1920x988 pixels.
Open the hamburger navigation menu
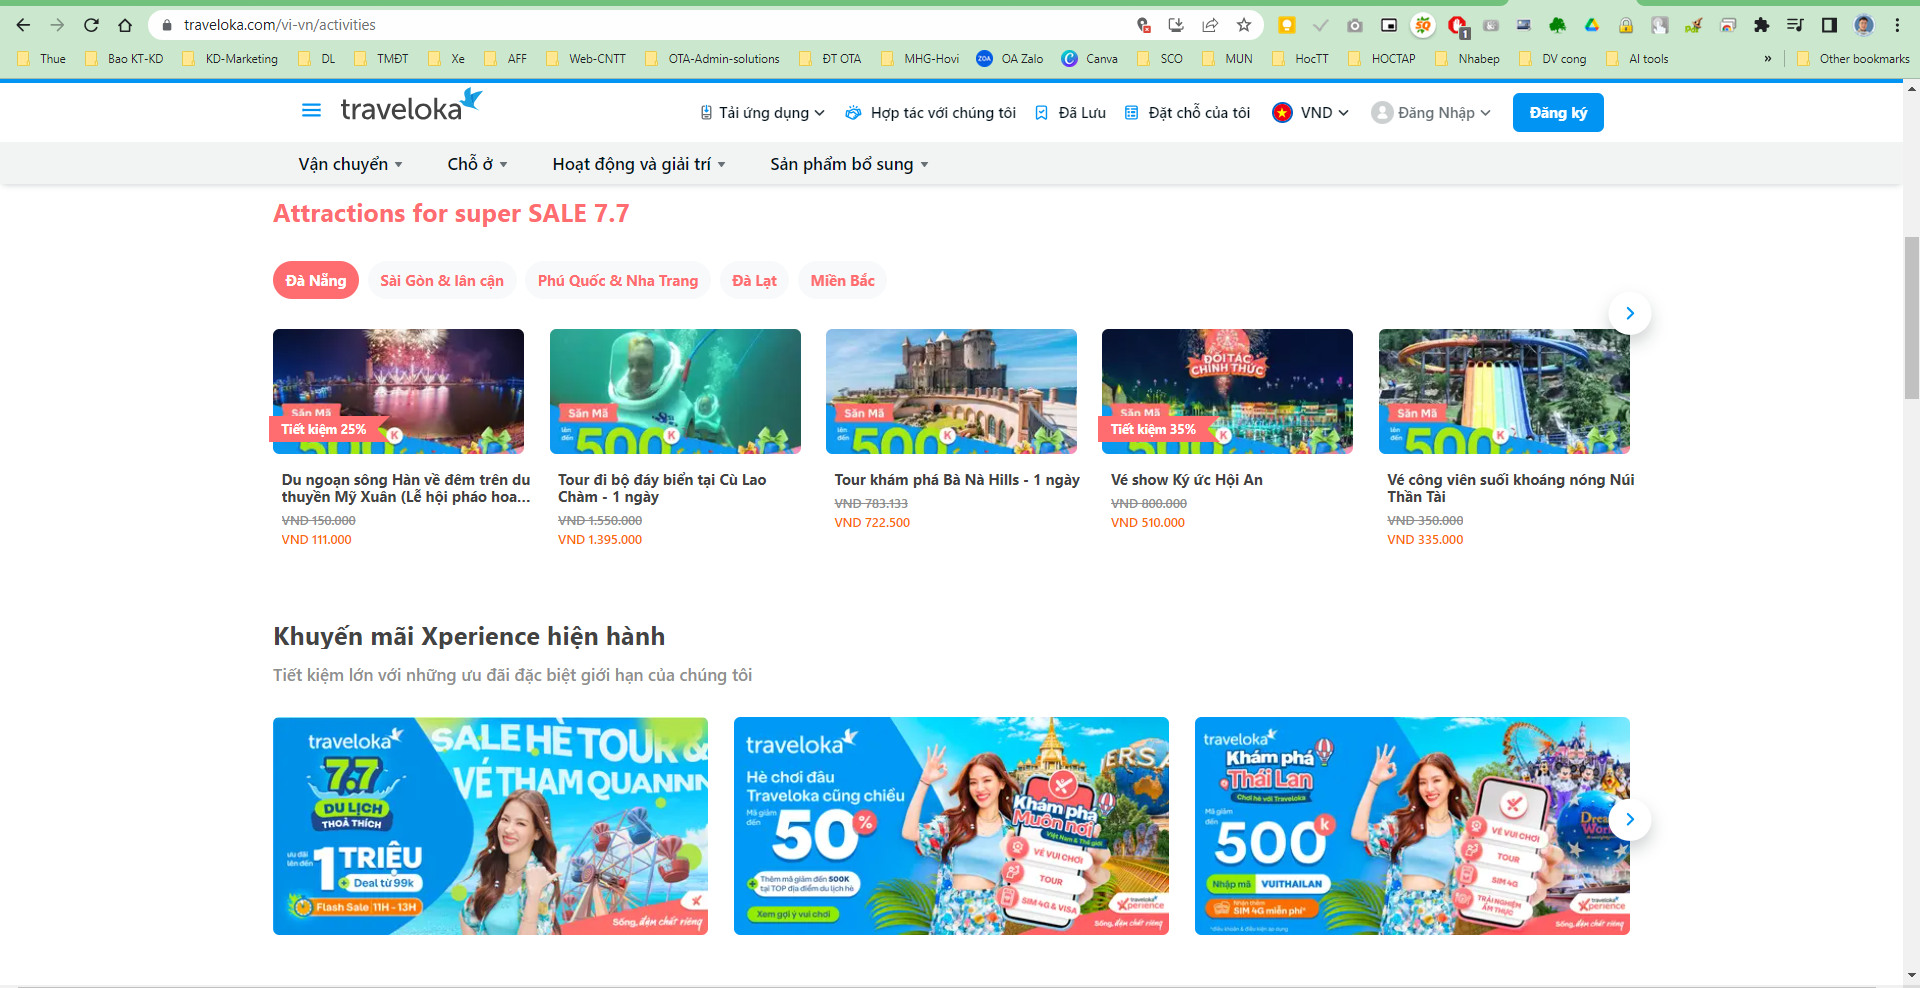[311, 111]
